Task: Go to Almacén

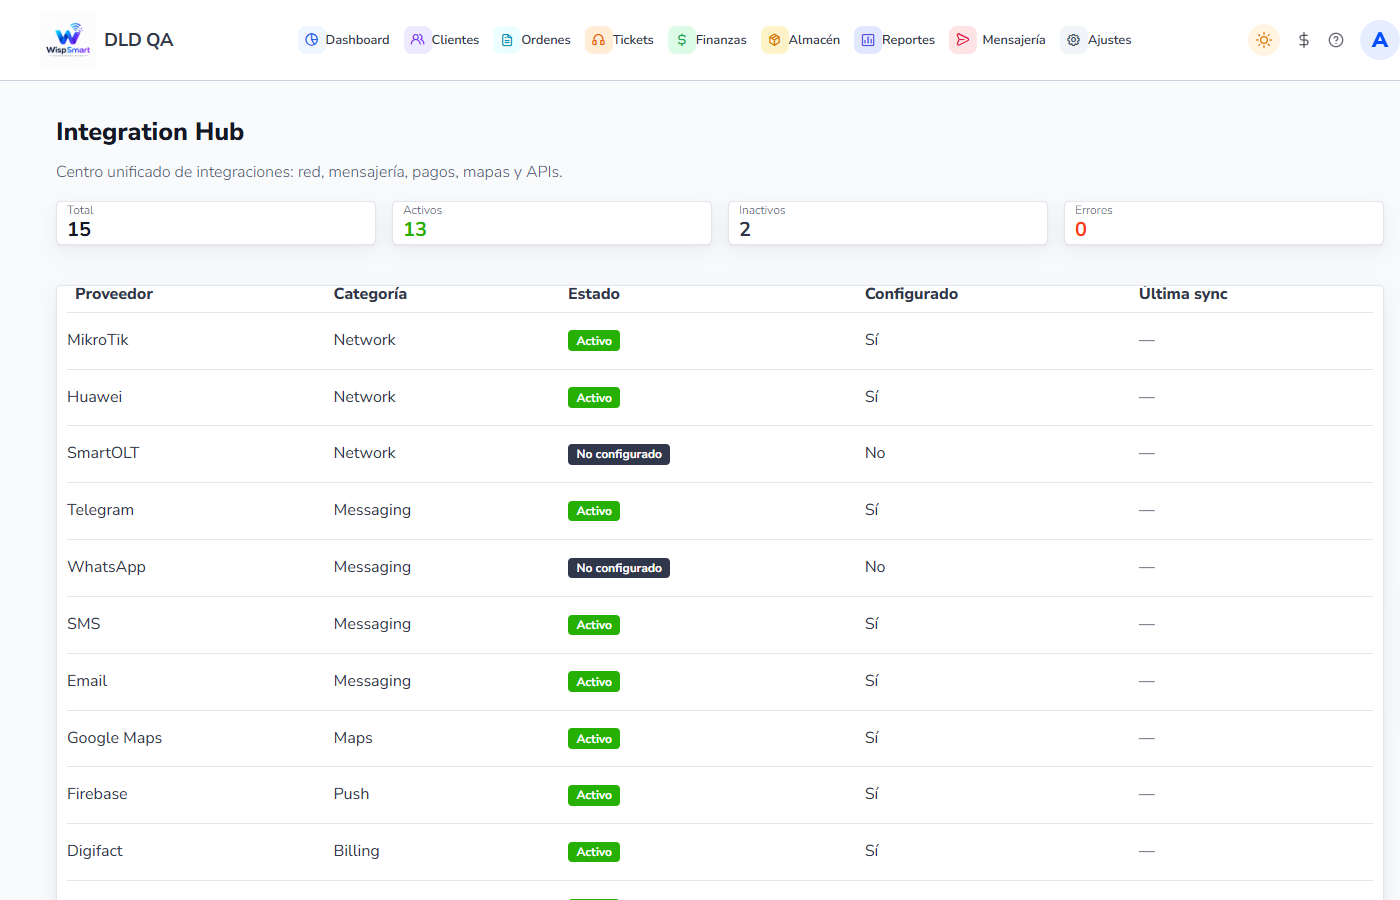Action: tap(801, 40)
